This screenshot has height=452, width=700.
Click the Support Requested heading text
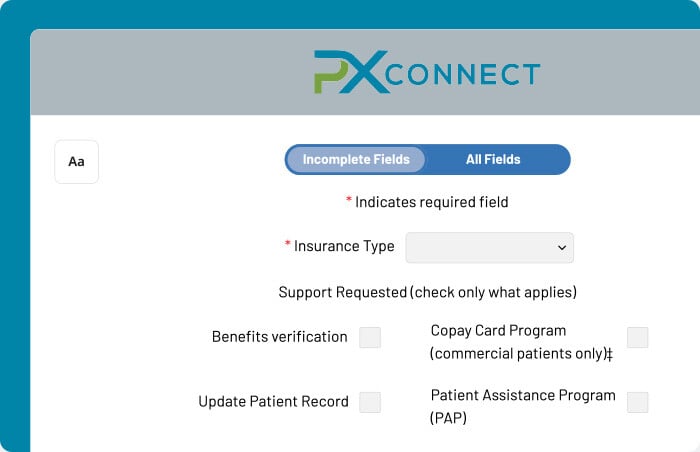point(427,292)
